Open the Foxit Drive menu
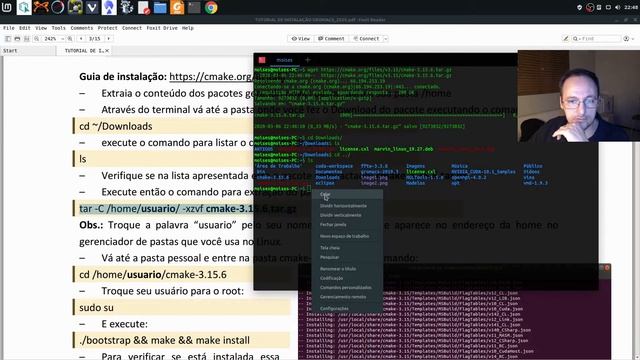 [x=162, y=28]
